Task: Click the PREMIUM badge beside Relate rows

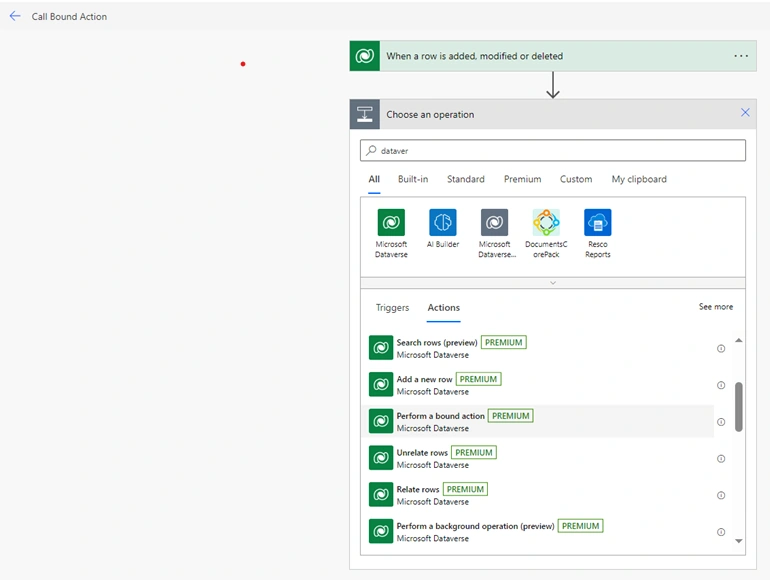Action: (x=465, y=489)
